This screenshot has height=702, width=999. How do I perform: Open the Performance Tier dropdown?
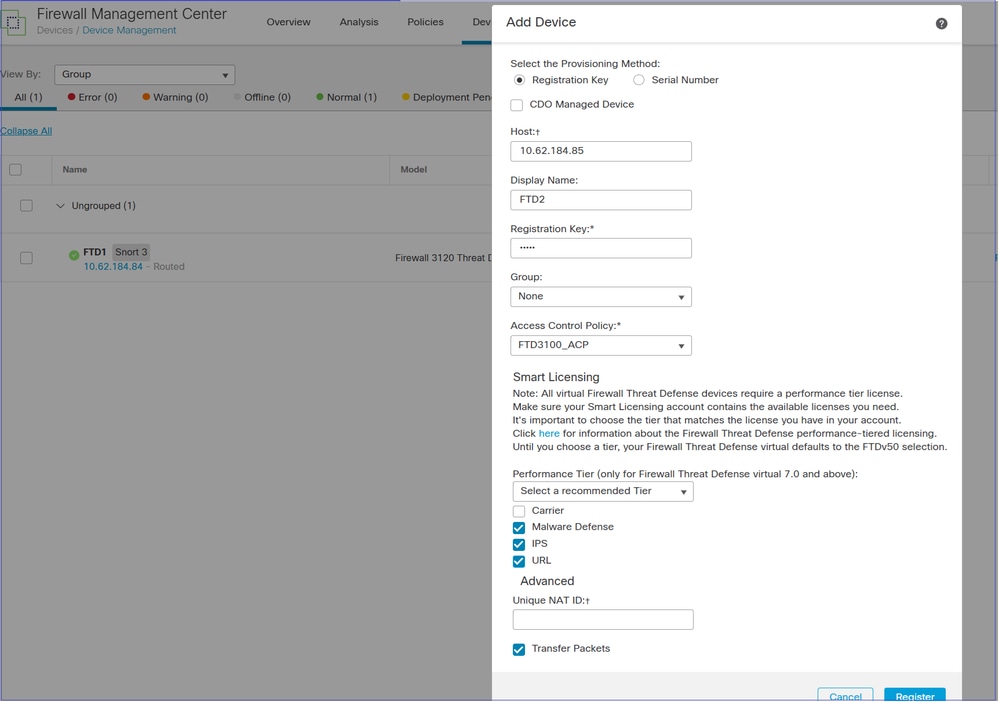(603, 491)
